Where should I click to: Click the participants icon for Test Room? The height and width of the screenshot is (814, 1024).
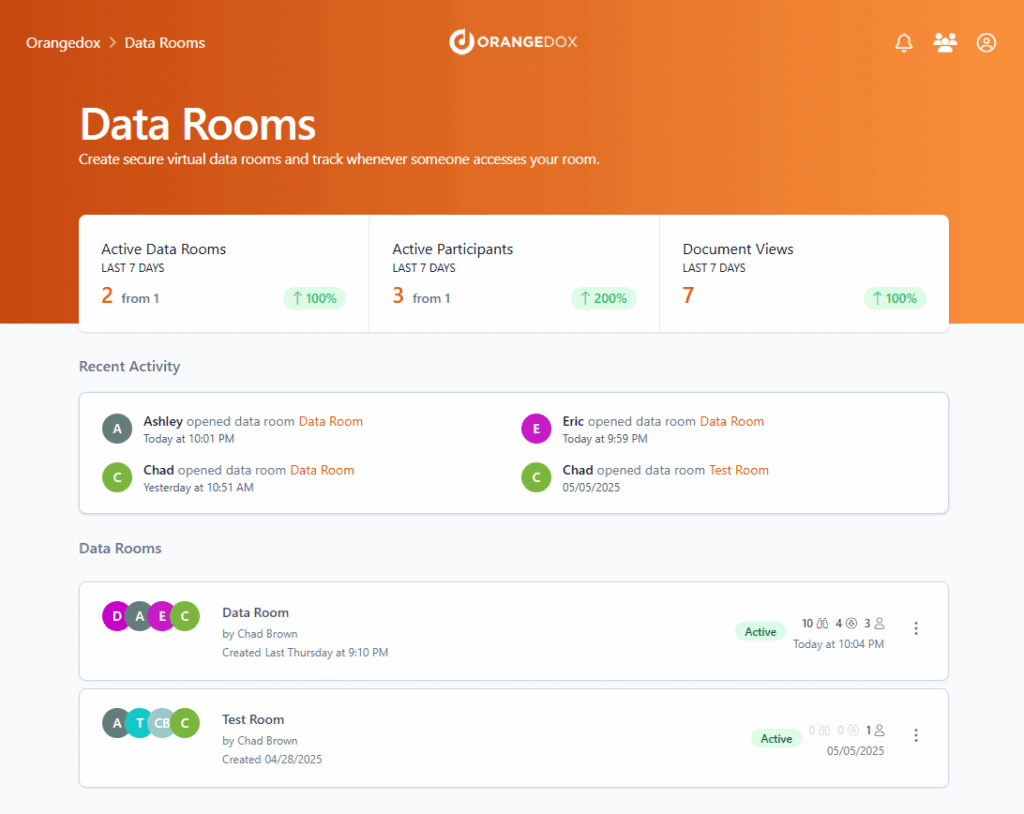point(879,731)
